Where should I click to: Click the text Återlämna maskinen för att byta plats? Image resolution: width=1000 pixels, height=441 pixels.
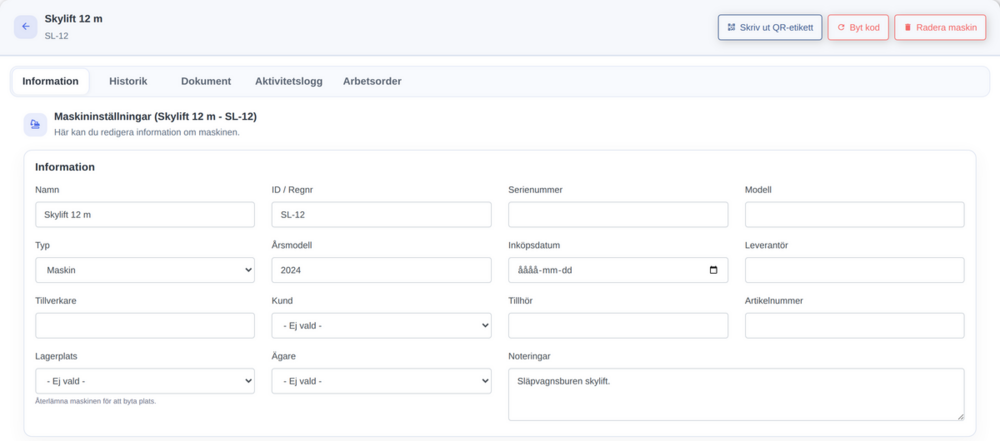click(x=96, y=401)
